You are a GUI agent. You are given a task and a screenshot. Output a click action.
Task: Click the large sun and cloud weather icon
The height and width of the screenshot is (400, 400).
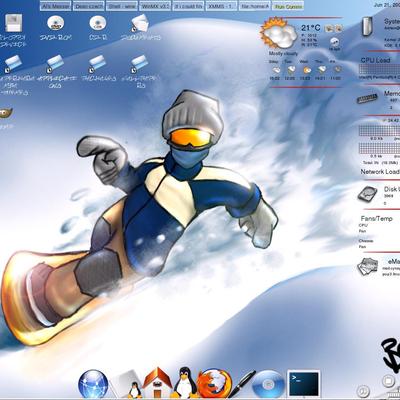[x=278, y=33]
